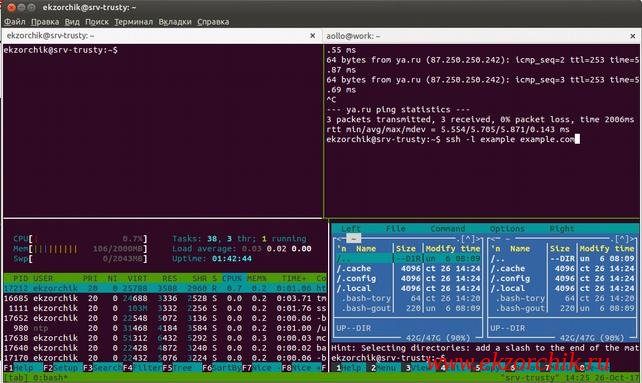Select htop ntp process row PID 980
642x383 pixels.
pyautogui.click(x=165, y=328)
